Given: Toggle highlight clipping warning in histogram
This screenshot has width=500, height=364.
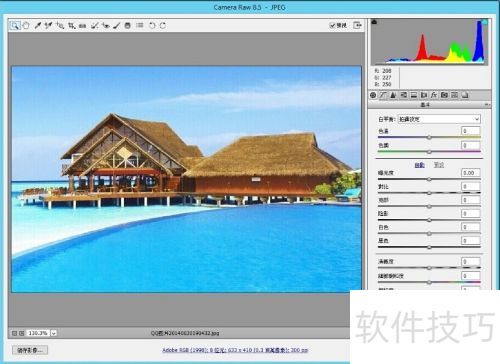Looking at the screenshot, I should (485, 22).
